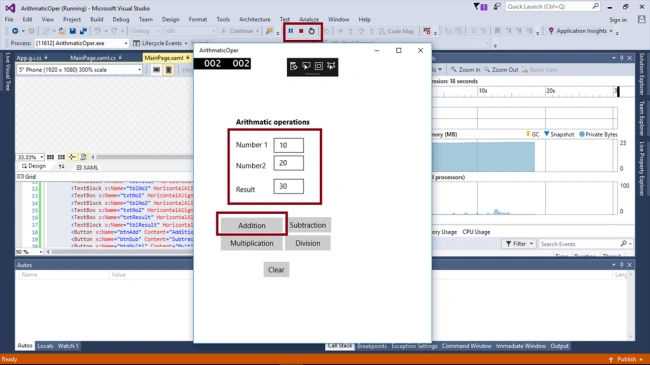Image resolution: width=650 pixels, height=365 pixels.
Task: Toggle snap grid in designer
Action: [x=50, y=157]
